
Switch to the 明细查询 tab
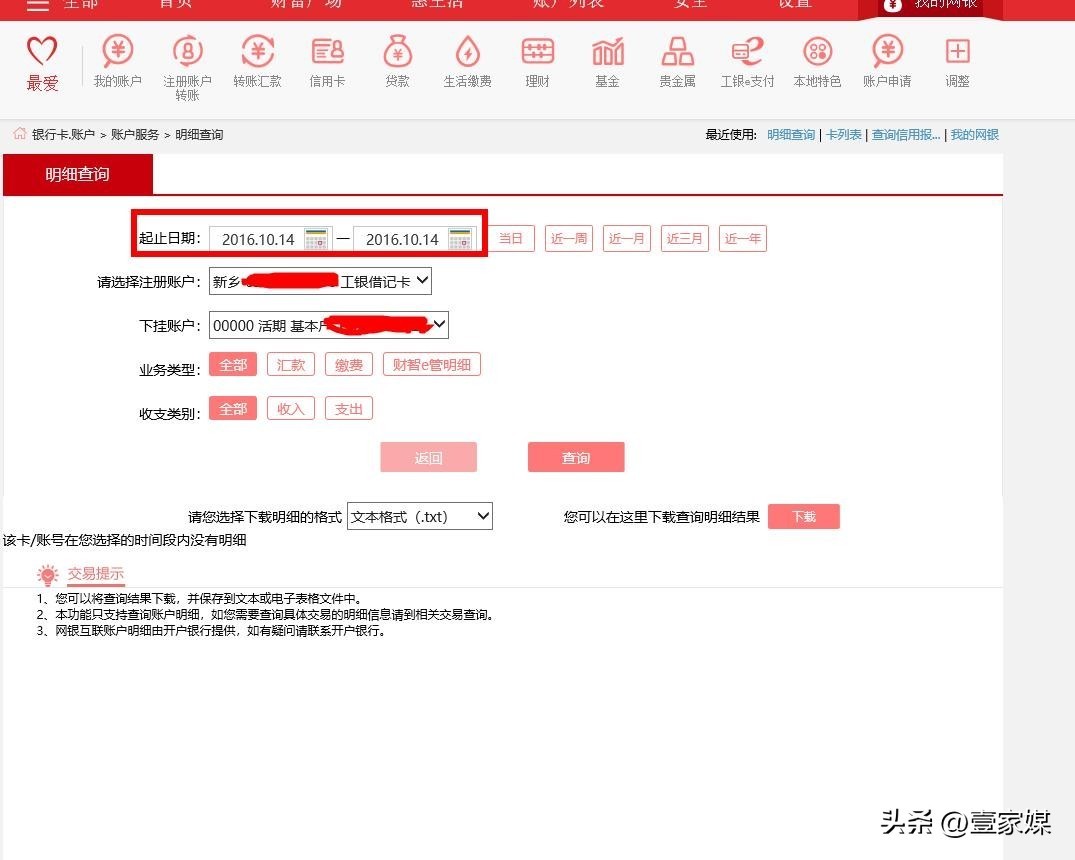pos(78,175)
